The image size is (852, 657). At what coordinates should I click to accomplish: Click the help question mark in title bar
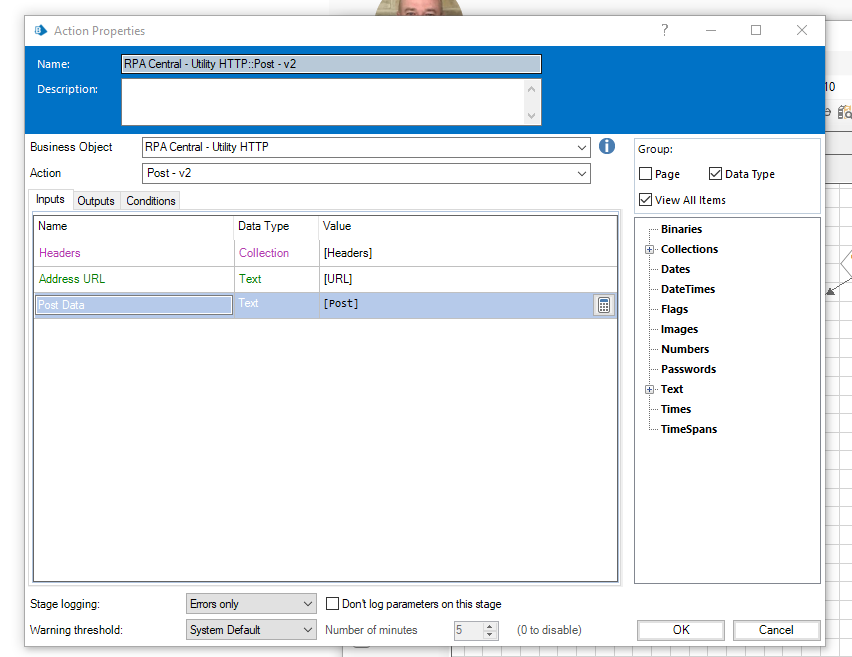tap(665, 31)
